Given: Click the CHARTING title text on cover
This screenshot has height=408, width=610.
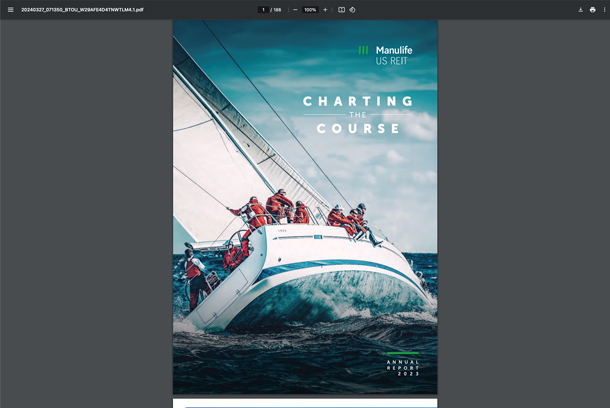Looking at the screenshot, I should click(x=358, y=101).
